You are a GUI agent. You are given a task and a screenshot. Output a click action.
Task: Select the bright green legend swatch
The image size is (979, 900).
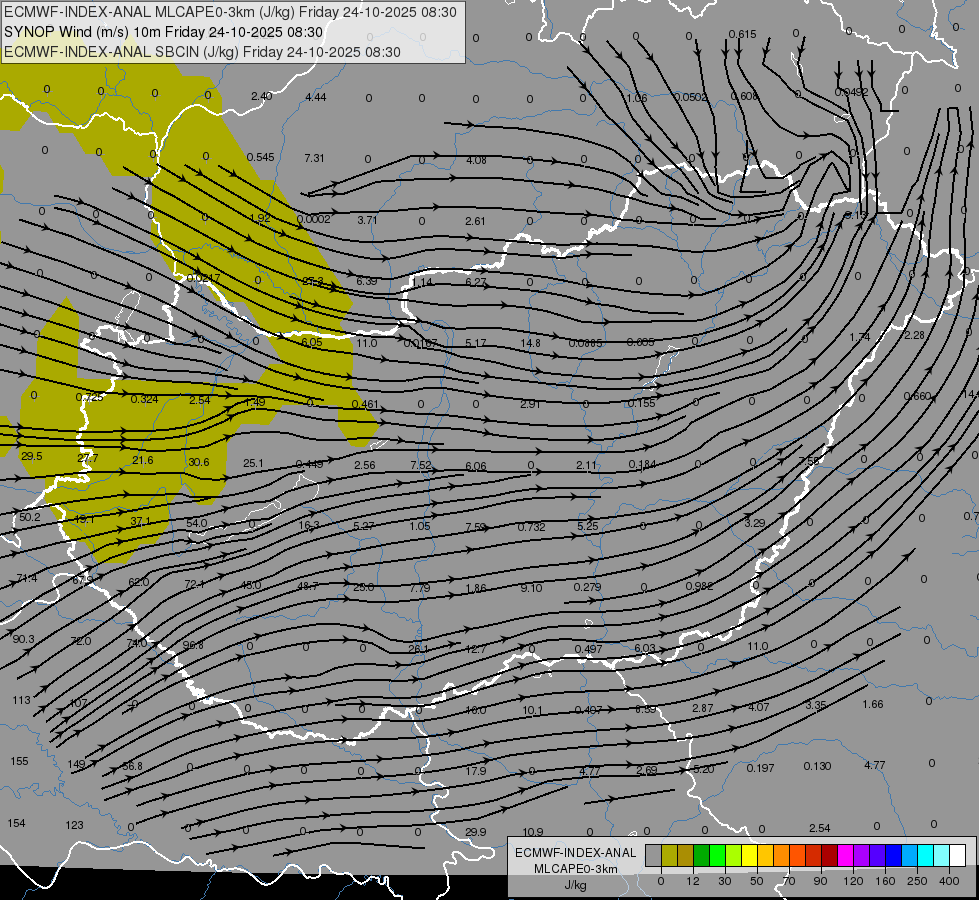(718, 855)
